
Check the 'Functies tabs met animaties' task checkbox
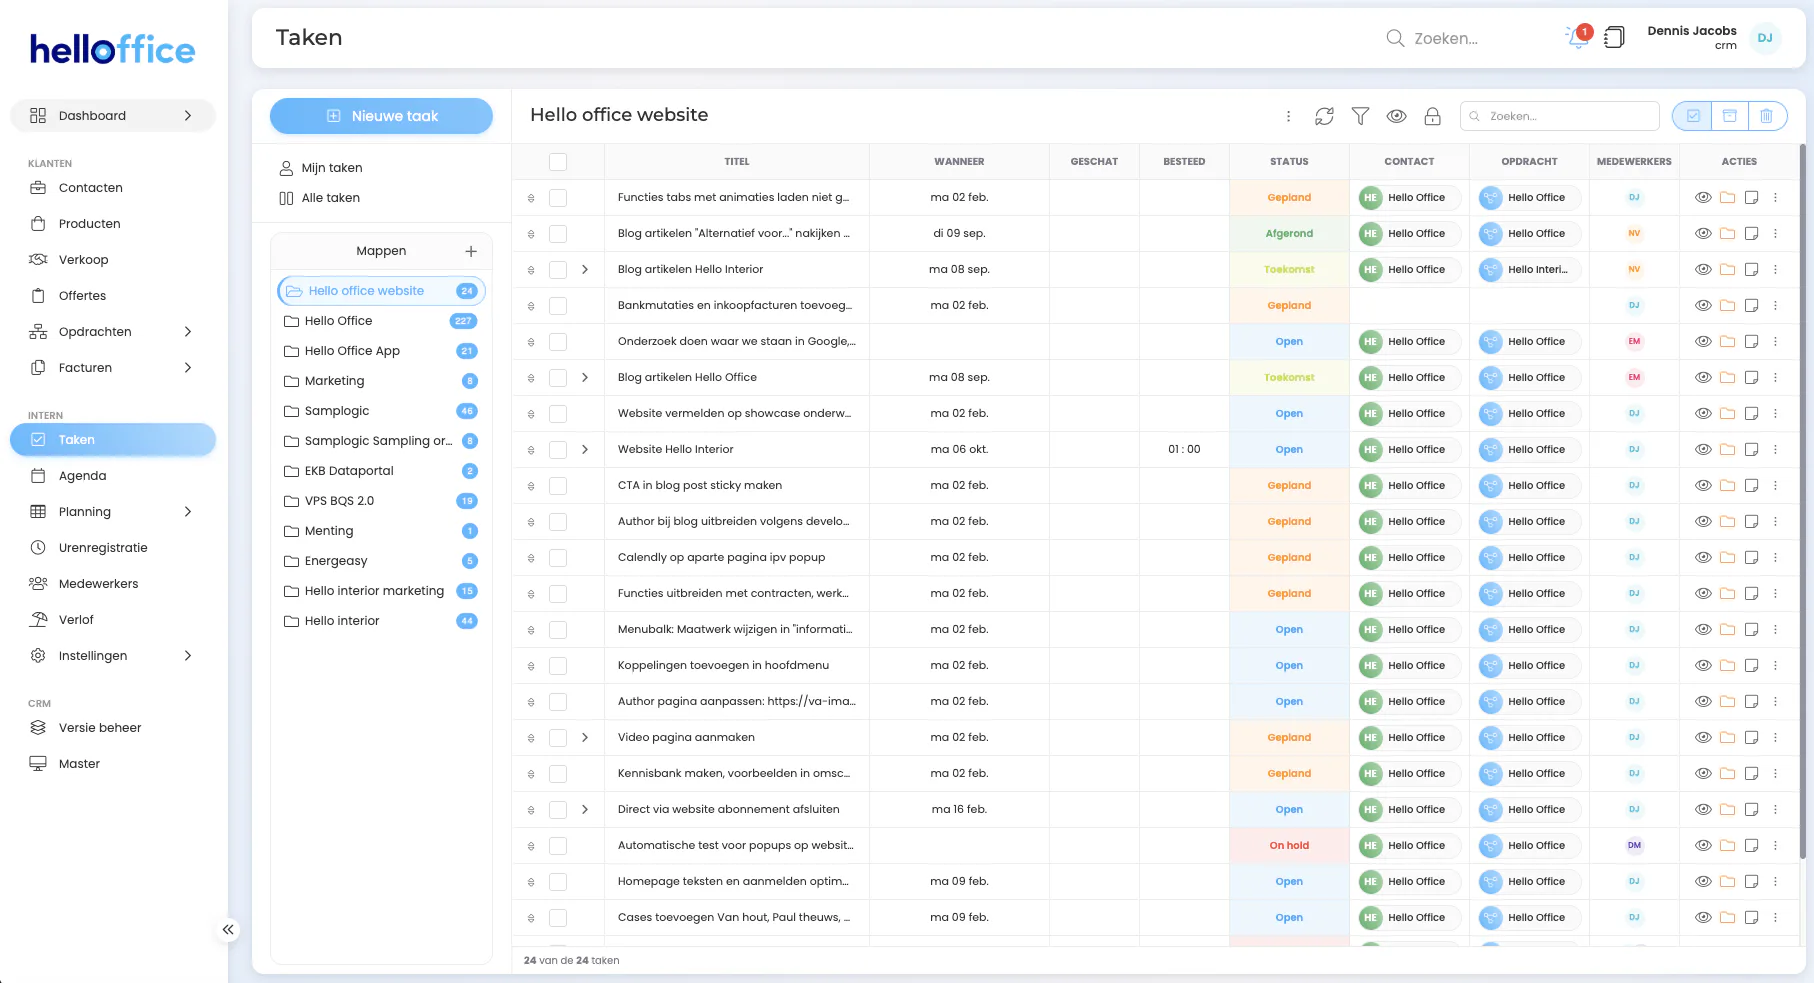tap(558, 198)
